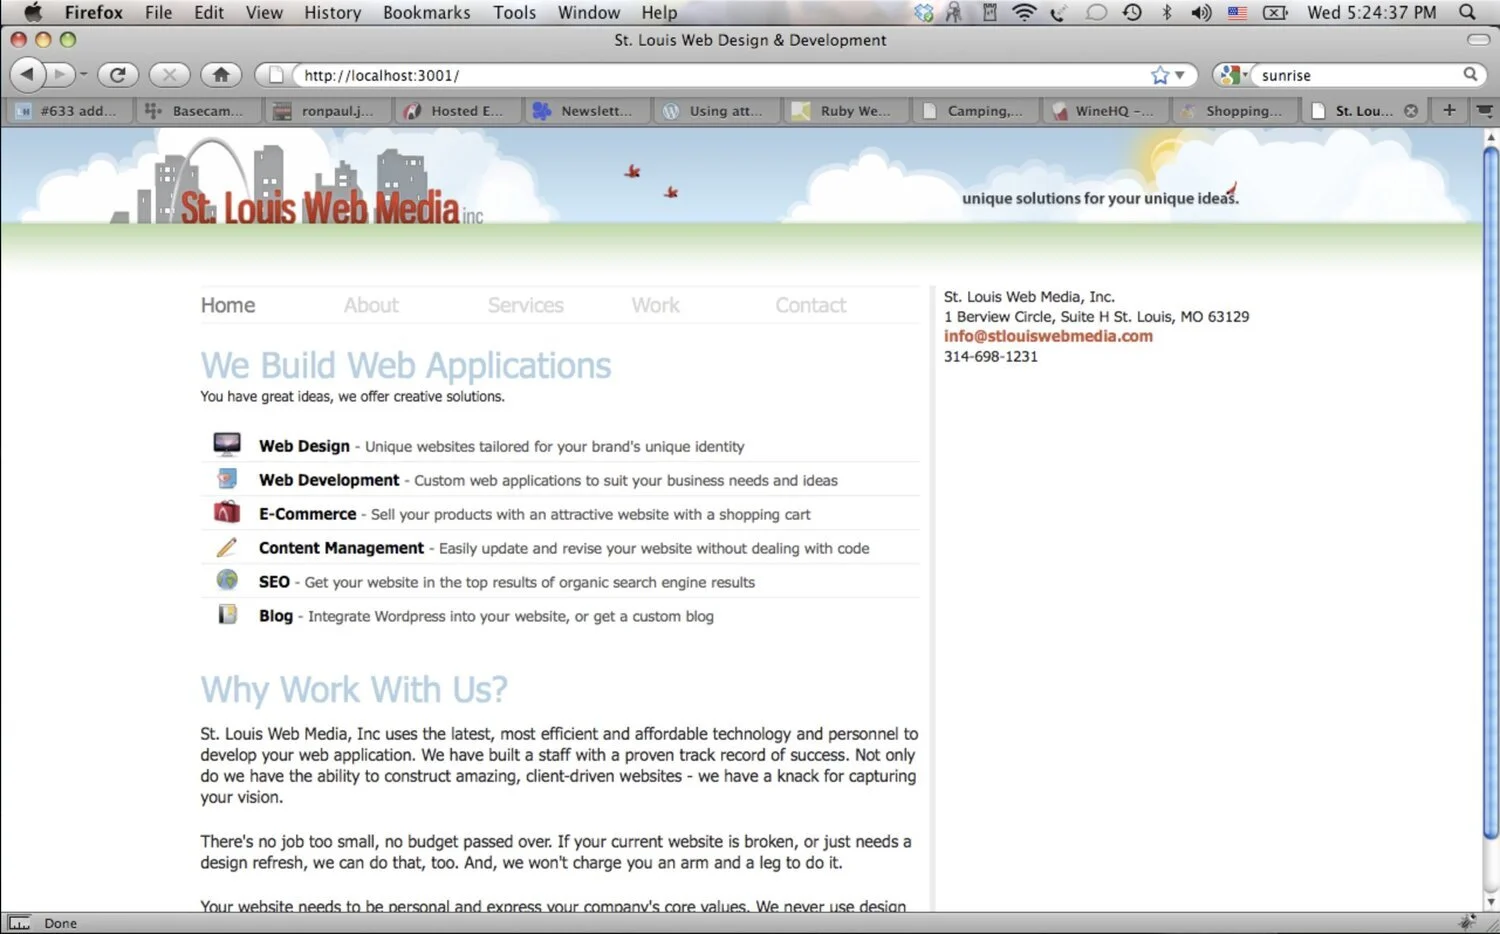Open the Edit menu
The height and width of the screenshot is (934, 1500).
pos(209,12)
